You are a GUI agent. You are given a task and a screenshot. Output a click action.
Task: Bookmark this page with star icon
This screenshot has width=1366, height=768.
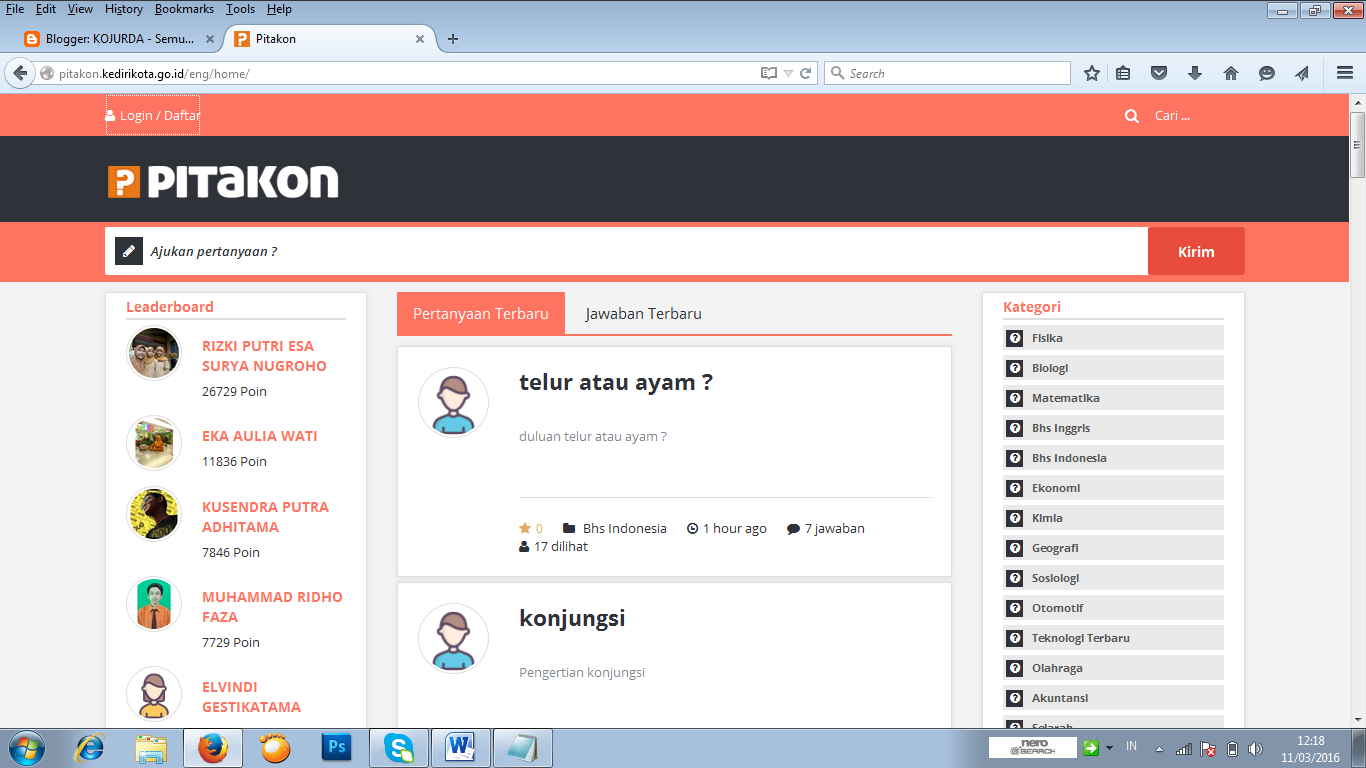click(x=1092, y=73)
